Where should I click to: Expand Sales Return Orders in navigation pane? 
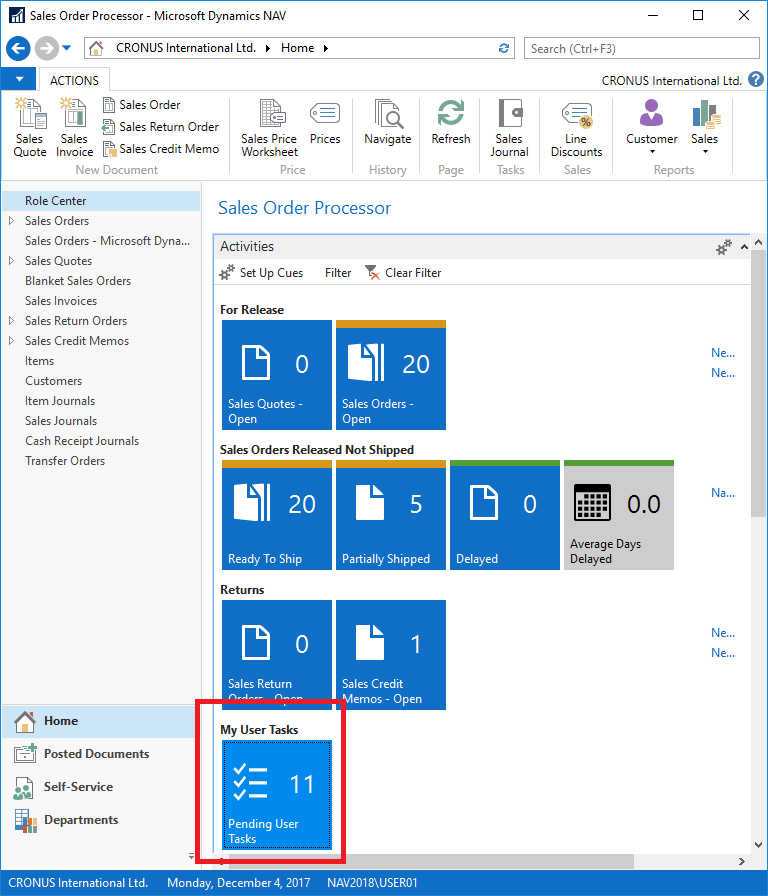[11, 321]
